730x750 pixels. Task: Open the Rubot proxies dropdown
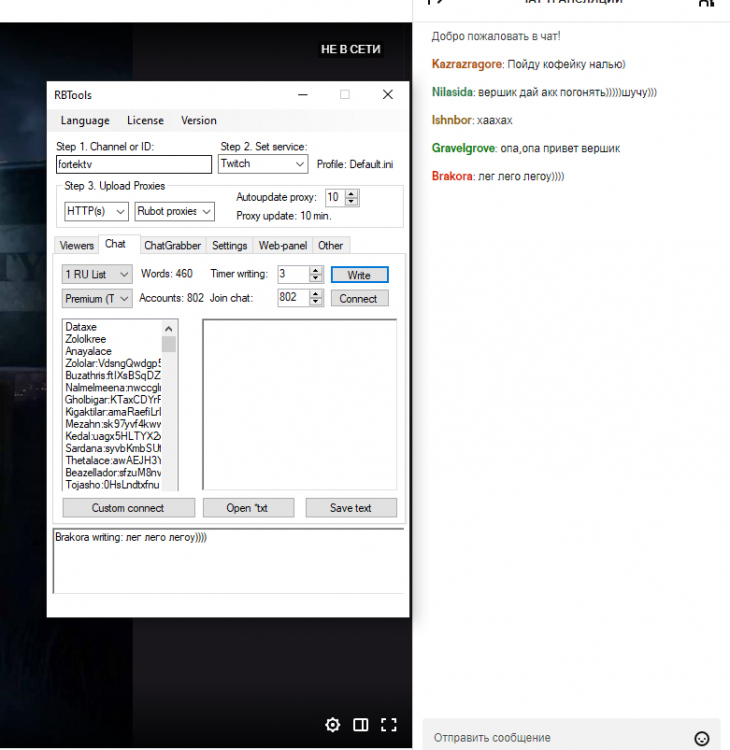pyautogui.click(x=206, y=211)
